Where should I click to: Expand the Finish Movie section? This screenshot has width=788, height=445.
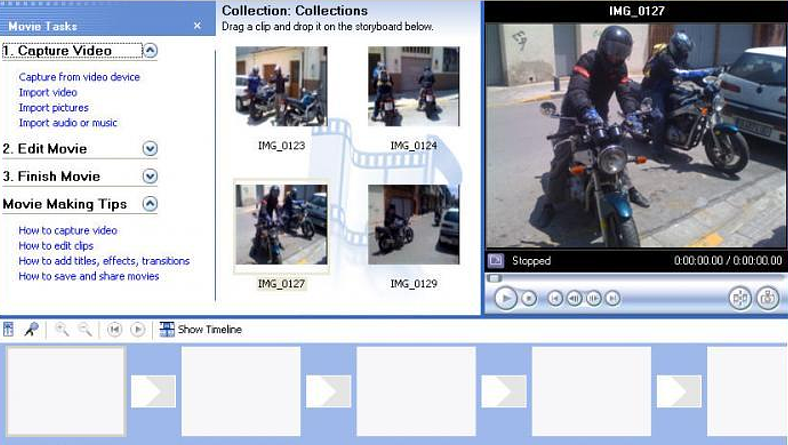click(x=150, y=176)
